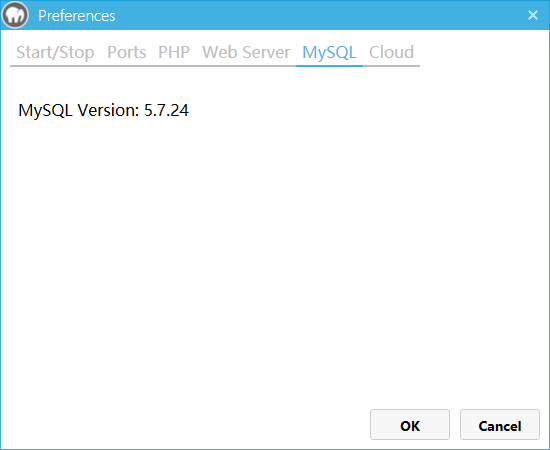Image resolution: width=550 pixels, height=450 pixels.
Task: Open the Ports tab
Action: pos(127,52)
